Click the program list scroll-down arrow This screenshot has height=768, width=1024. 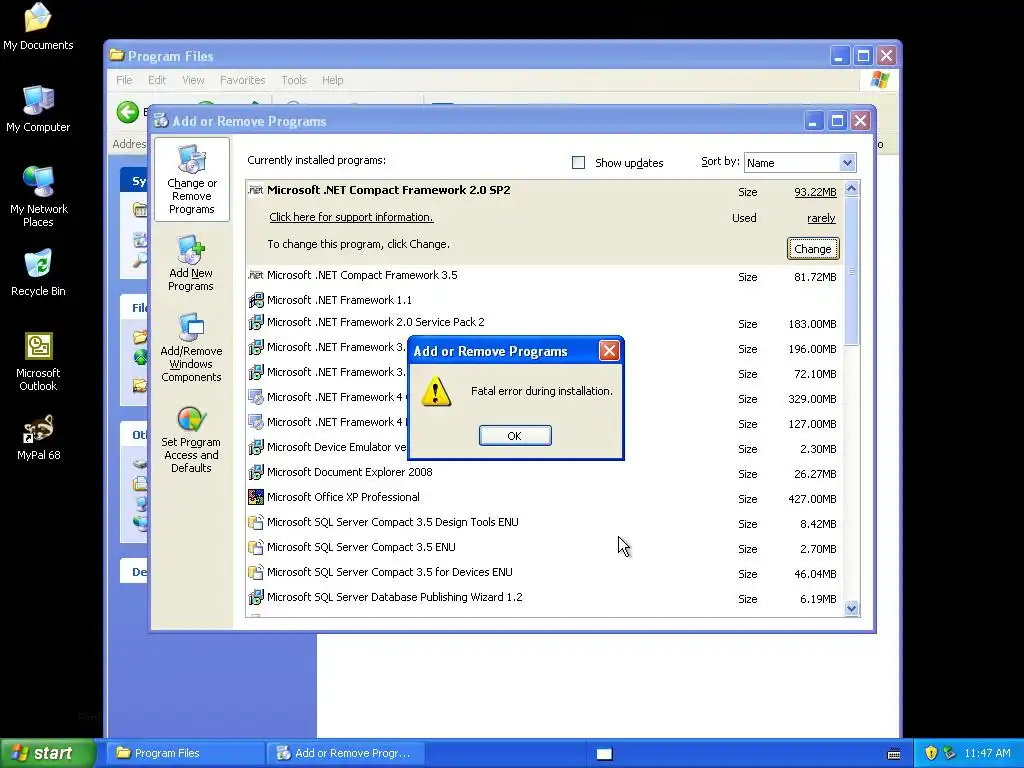[x=851, y=609]
